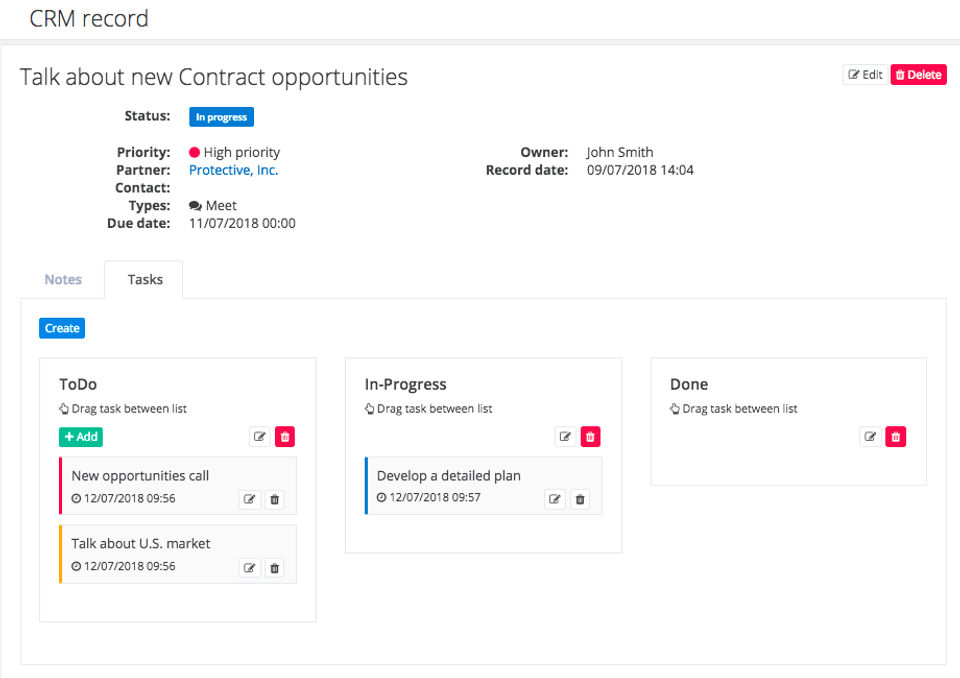Click the edit icon in In-Progress list header

click(565, 437)
